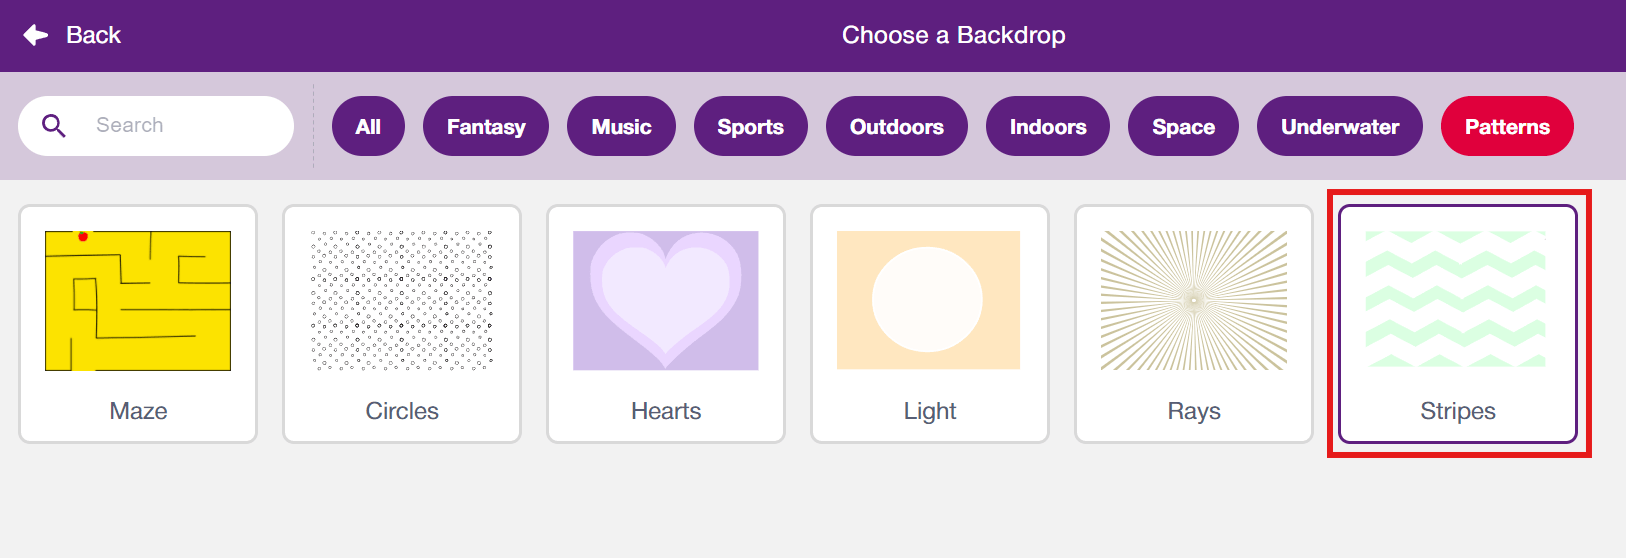Viewport: 1626px width, 558px height.
Task: Select the green Stripes backdrop
Action: pos(1457,301)
